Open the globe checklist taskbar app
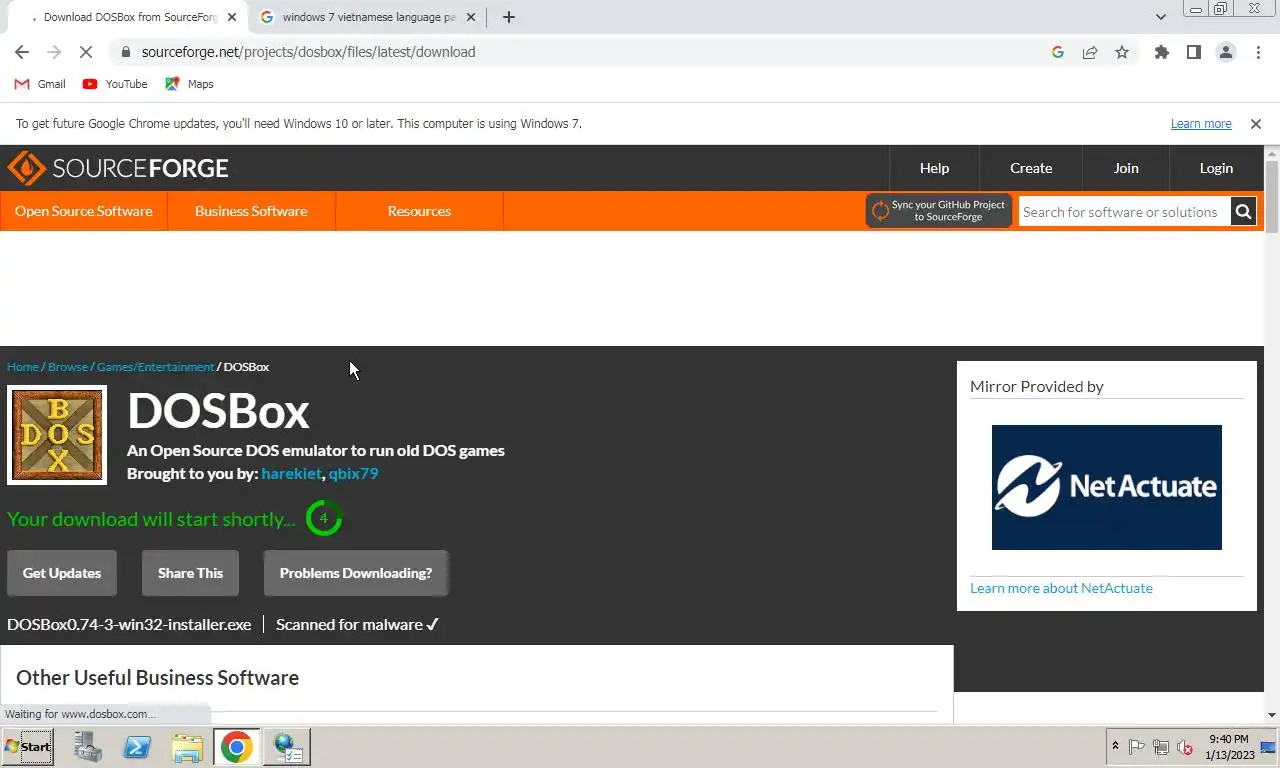 pyautogui.click(x=288, y=747)
